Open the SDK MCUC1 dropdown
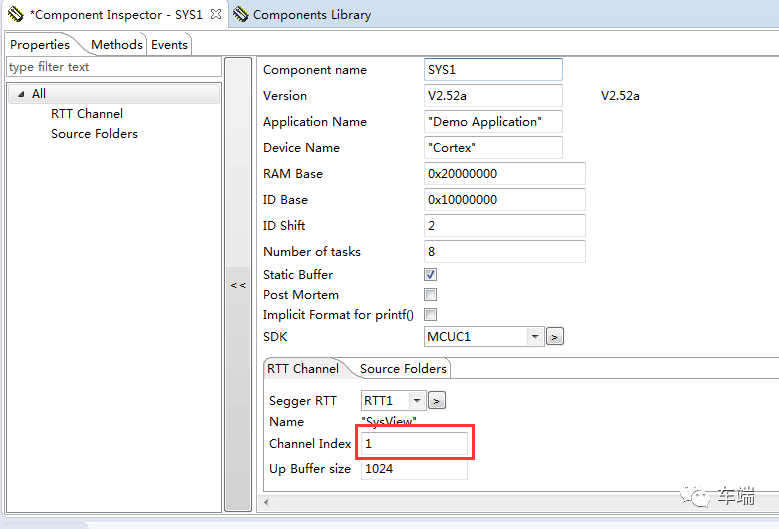The image size is (779, 529). click(x=535, y=337)
